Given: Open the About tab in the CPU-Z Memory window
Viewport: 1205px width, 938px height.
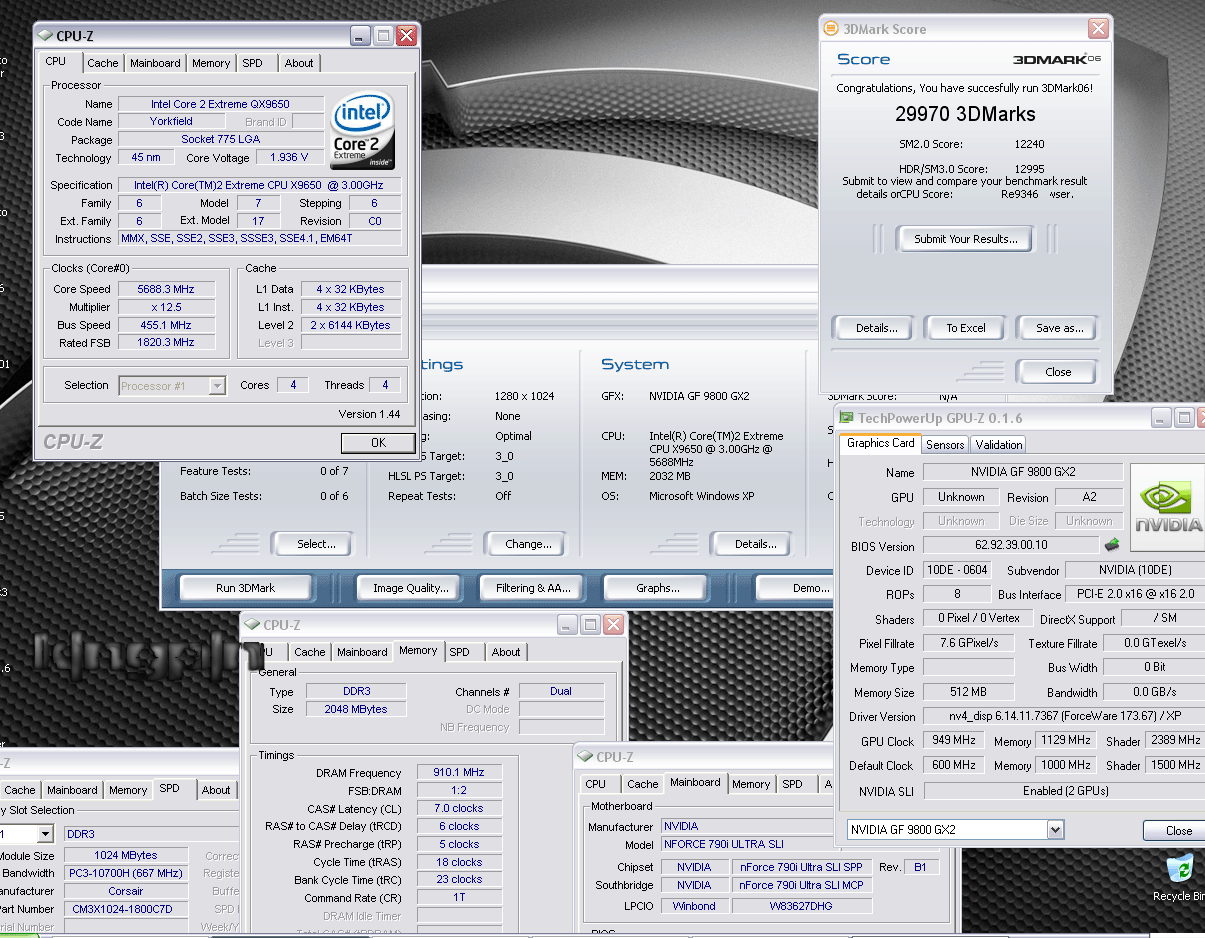Looking at the screenshot, I should point(506,652).
